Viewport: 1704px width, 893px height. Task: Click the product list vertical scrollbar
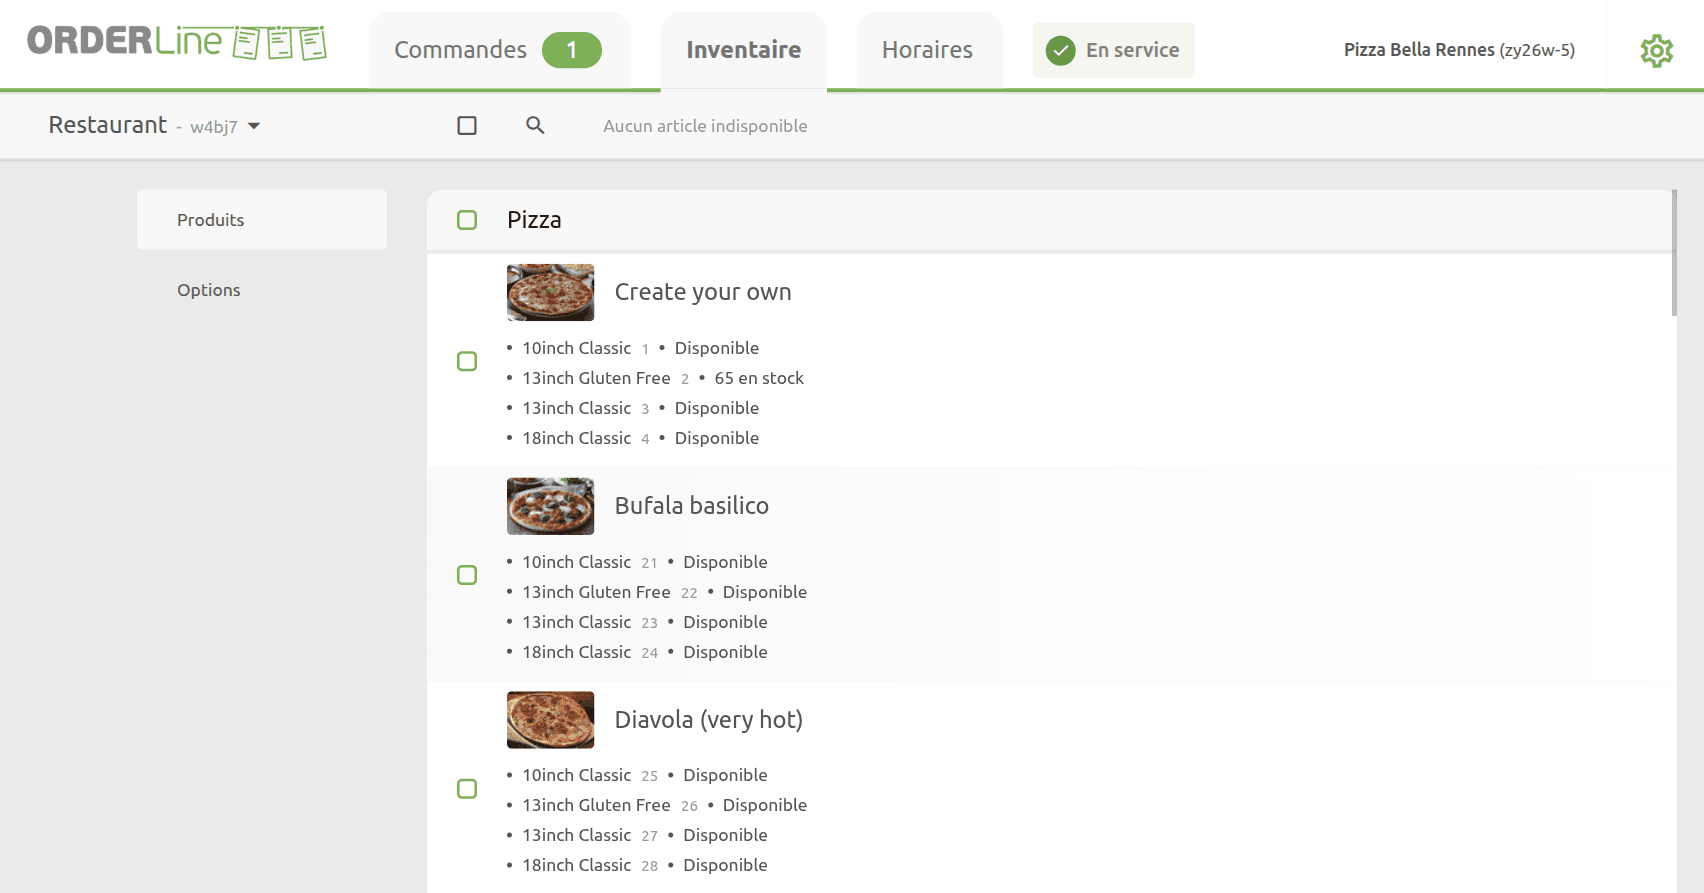(1674, 253)
